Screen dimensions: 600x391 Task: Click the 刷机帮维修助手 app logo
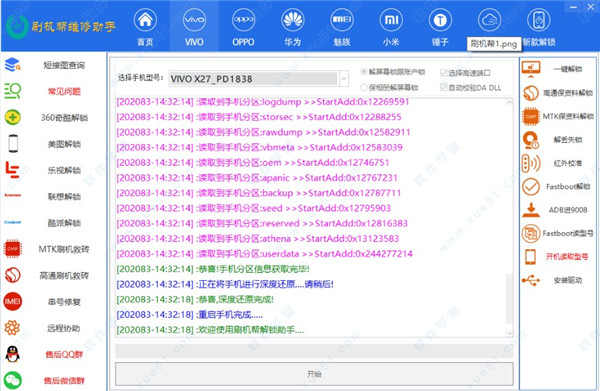(x=60, y=26)
